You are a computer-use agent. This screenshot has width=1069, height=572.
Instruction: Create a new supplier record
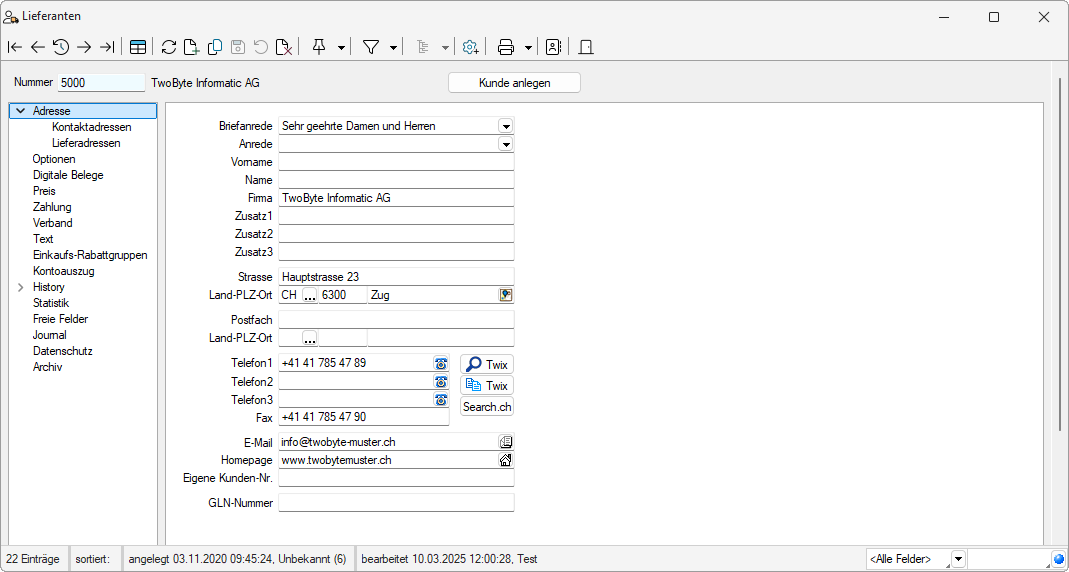pos(192,47)
